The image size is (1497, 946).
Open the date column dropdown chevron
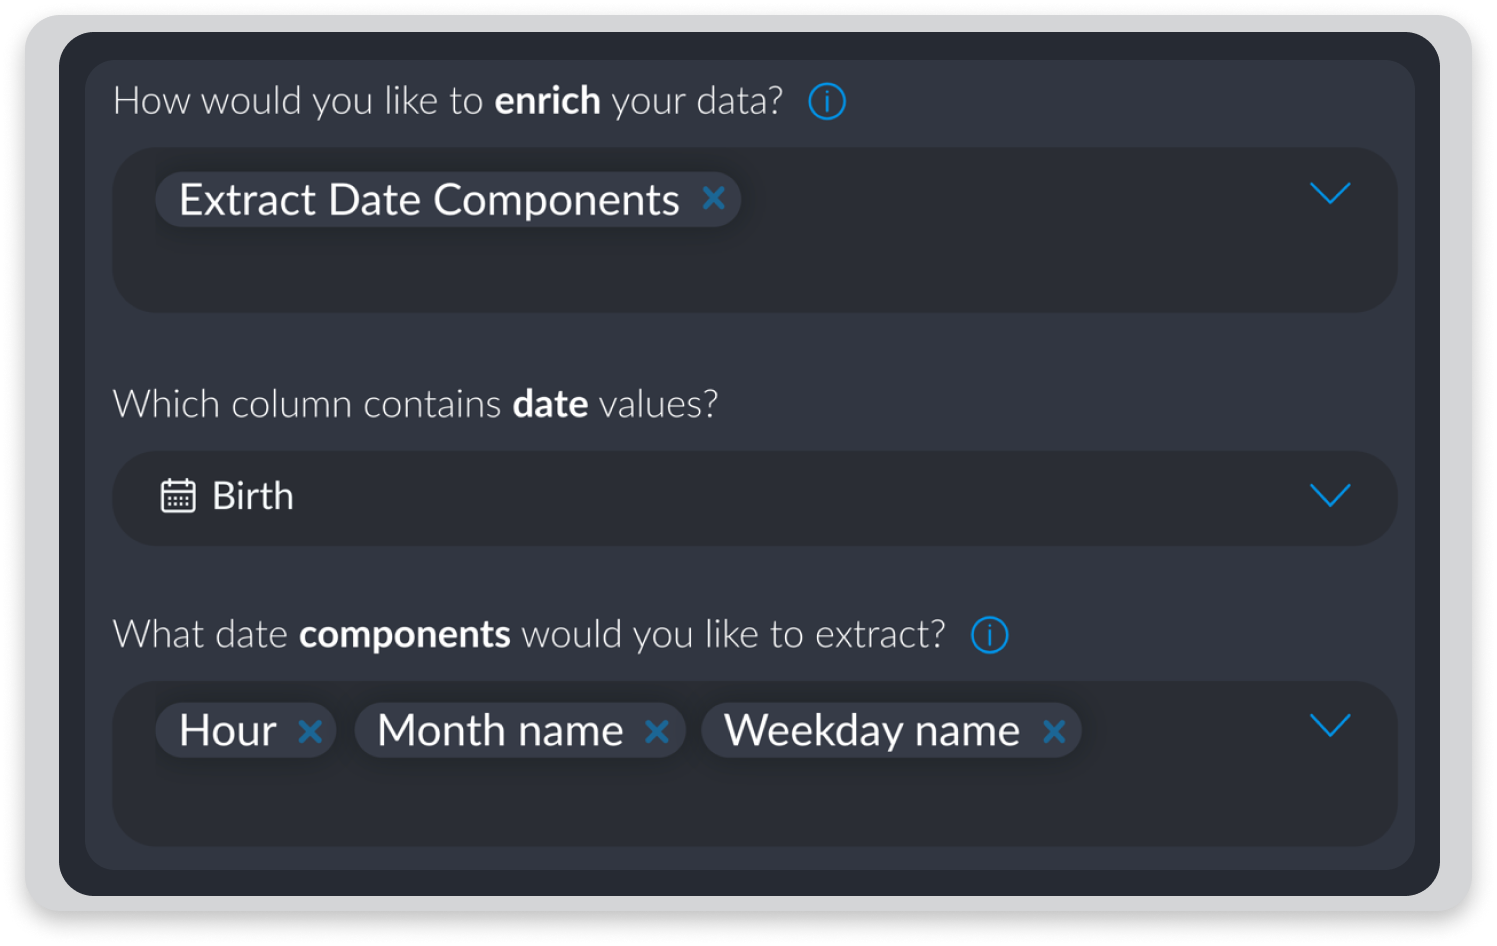click(x=1330, y=495)
